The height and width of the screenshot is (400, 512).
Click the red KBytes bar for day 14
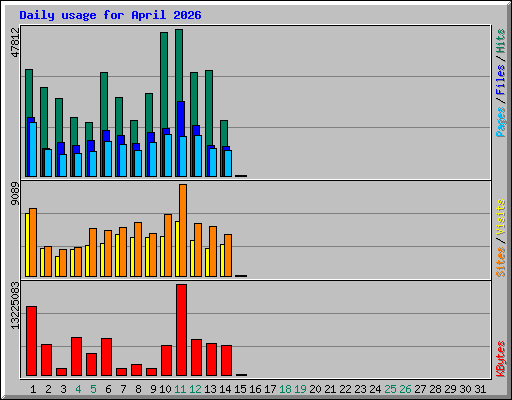(x=226, y=361)
